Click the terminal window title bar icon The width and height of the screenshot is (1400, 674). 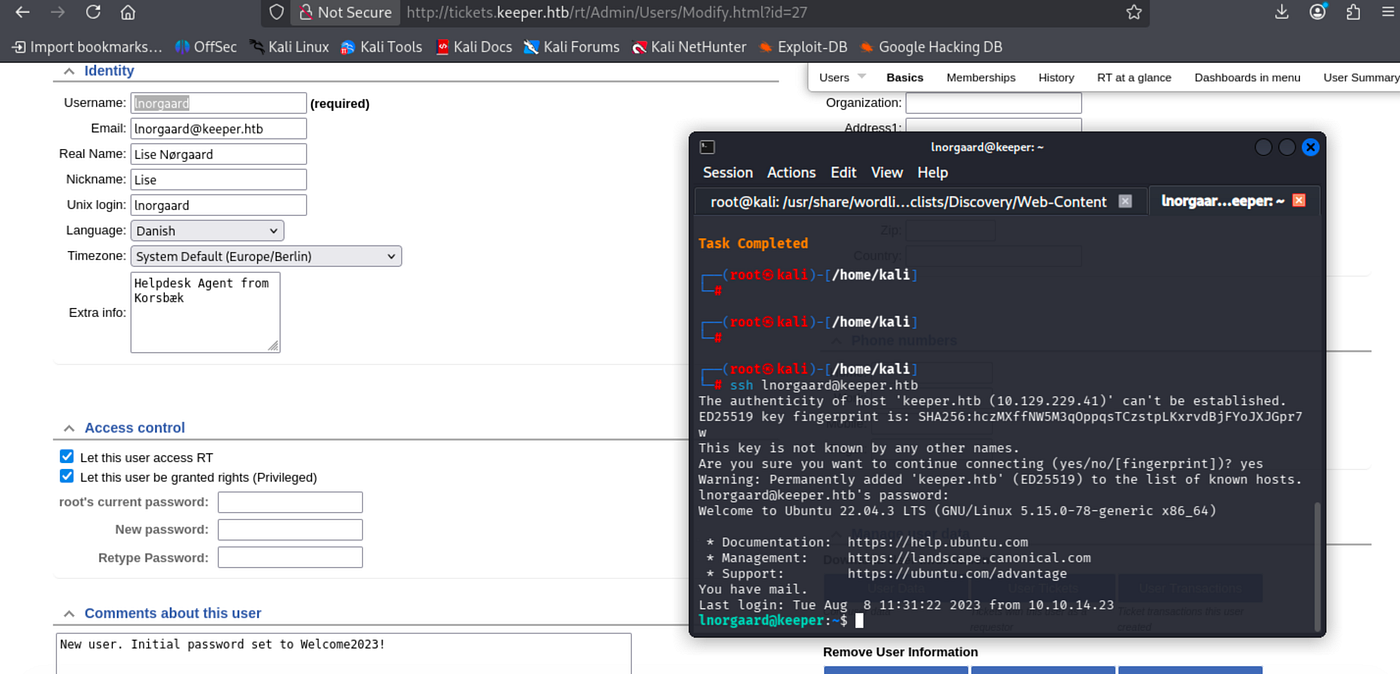(x=707, y=147)
